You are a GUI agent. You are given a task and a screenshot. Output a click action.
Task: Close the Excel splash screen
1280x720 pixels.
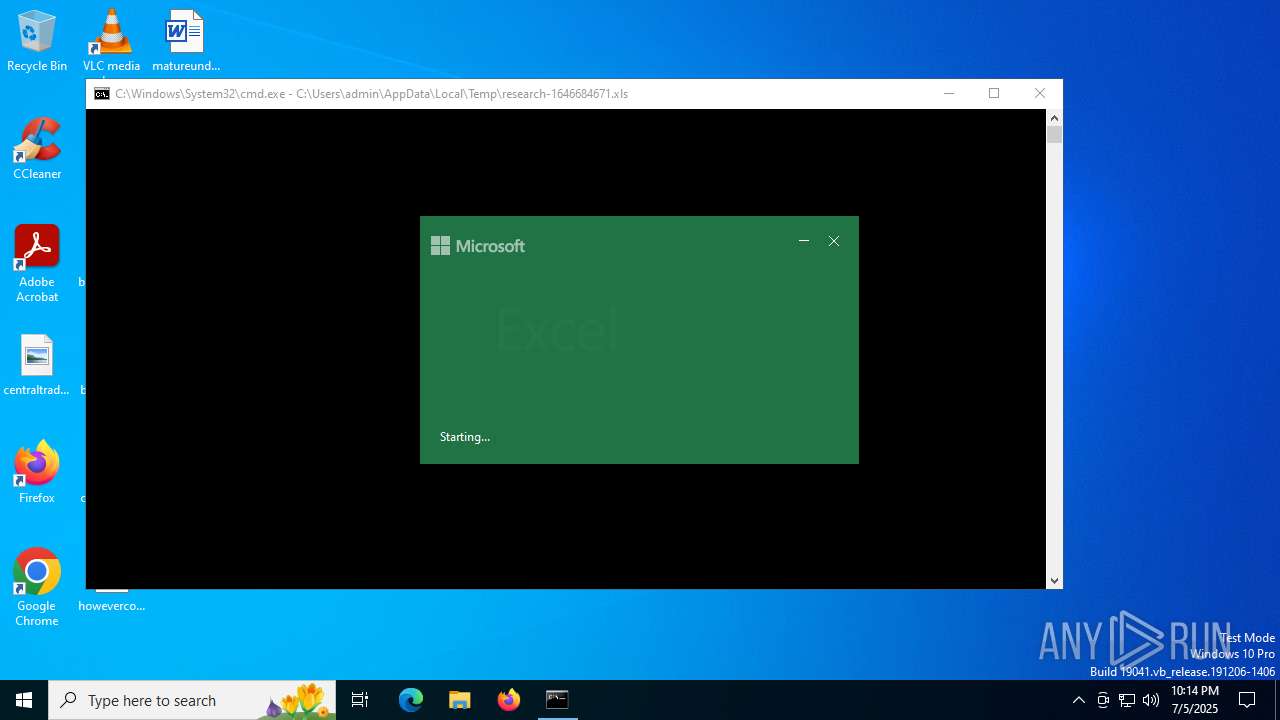point(834,241)
